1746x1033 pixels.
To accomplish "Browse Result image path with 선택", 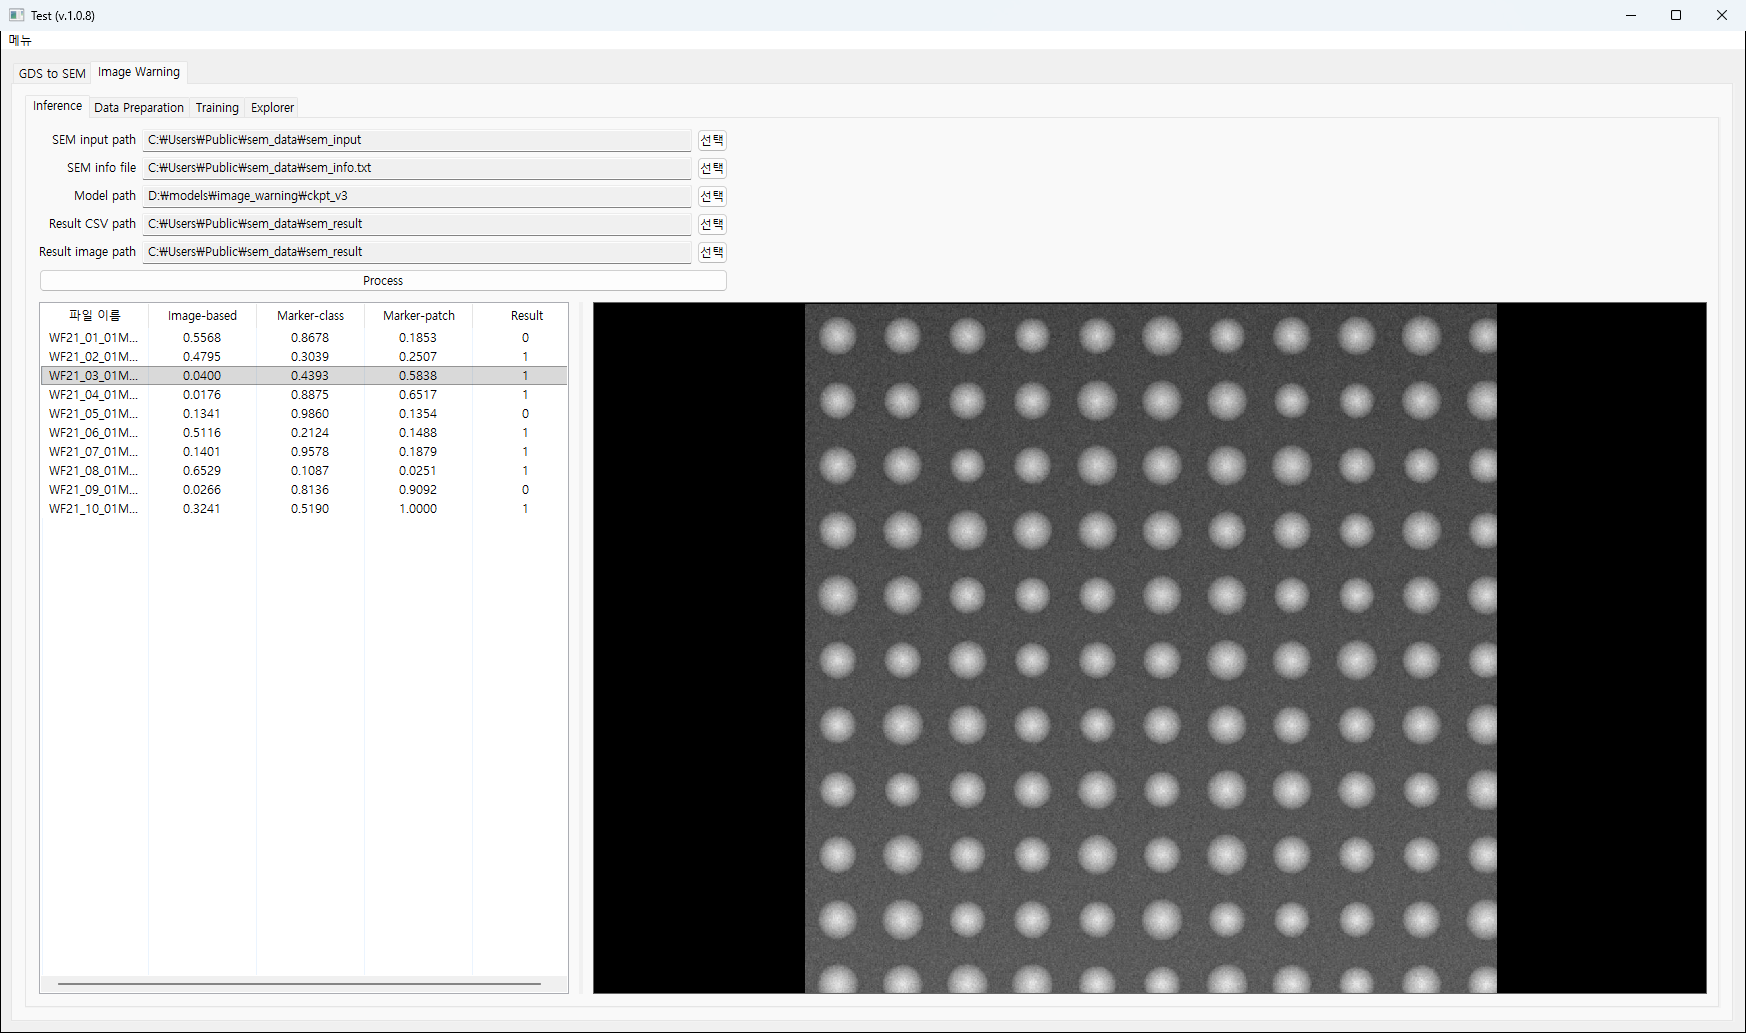I will tap(712, 252).
